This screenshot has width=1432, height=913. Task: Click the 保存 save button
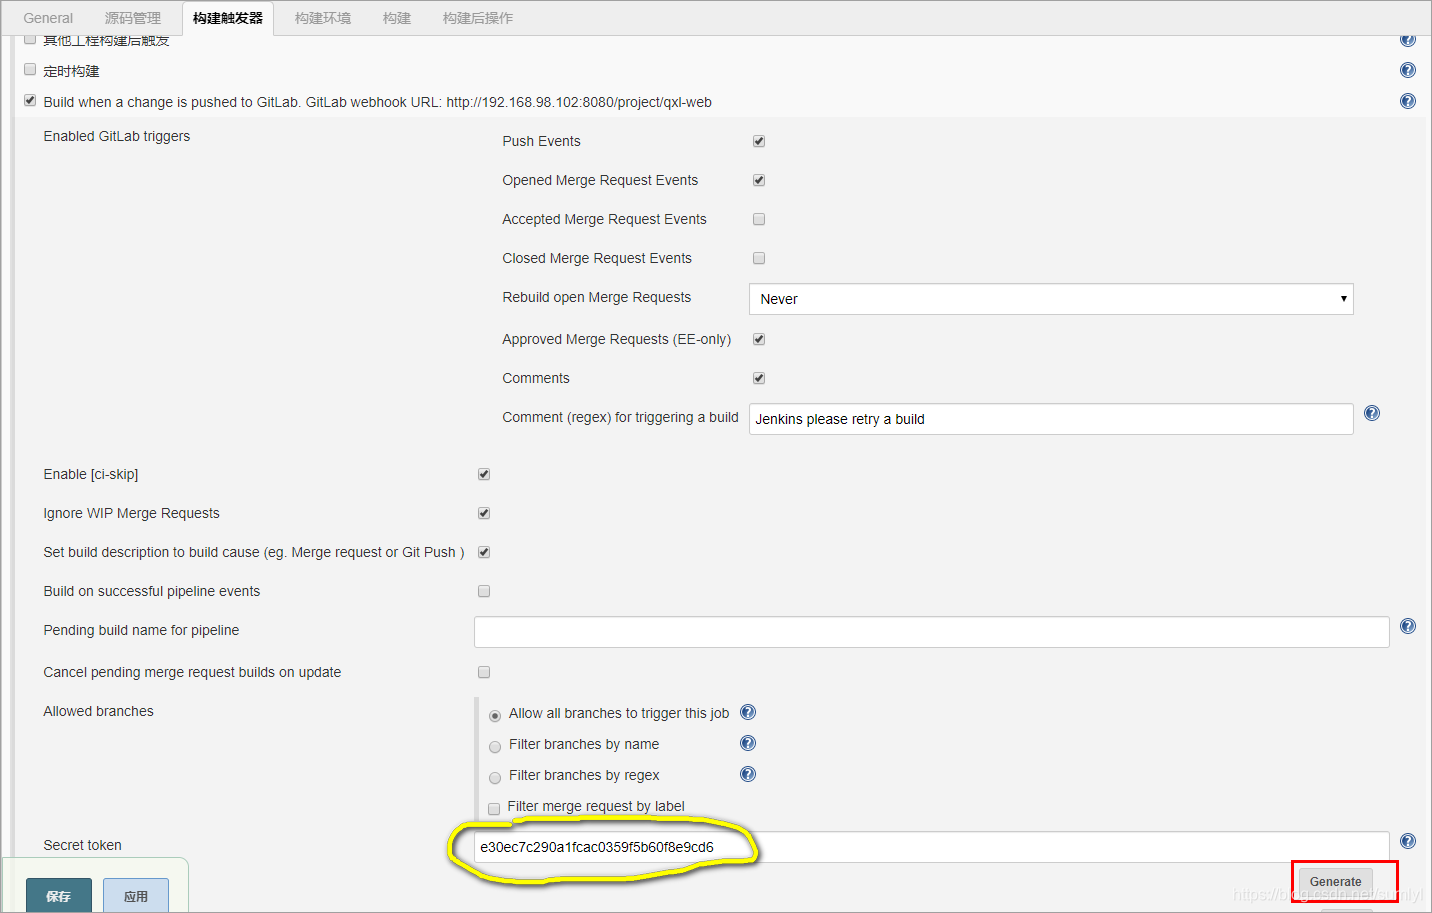click(x=59, y=896)
